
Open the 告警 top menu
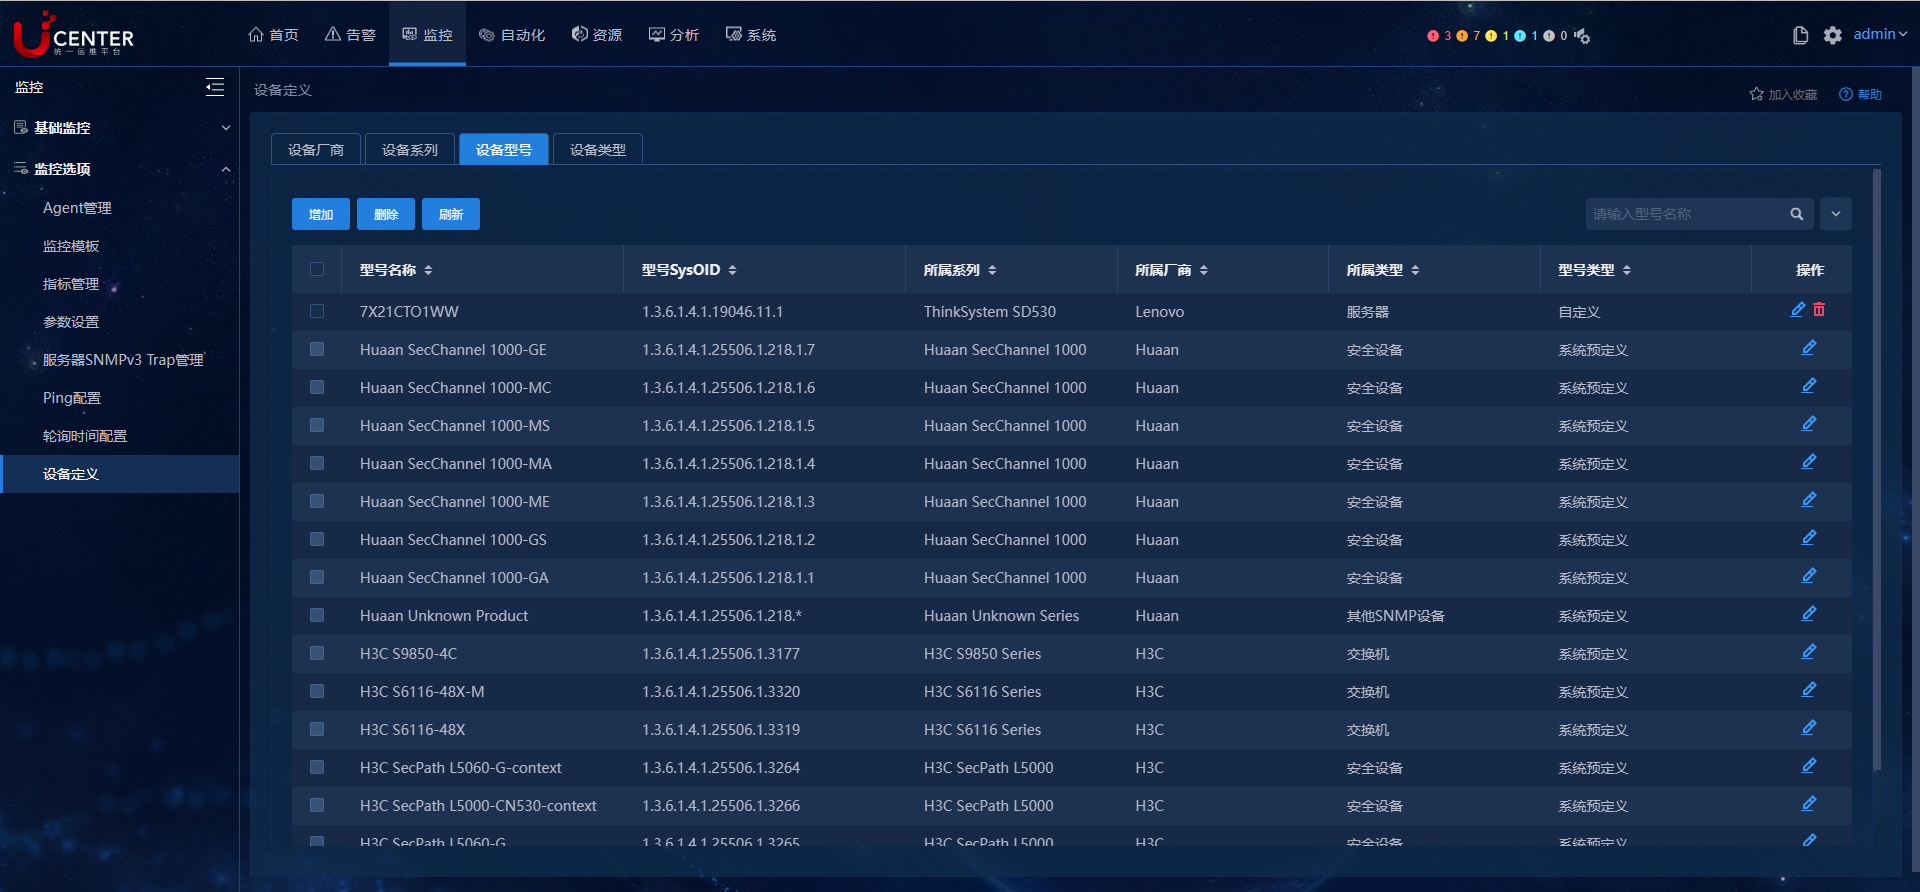[350, 35]
